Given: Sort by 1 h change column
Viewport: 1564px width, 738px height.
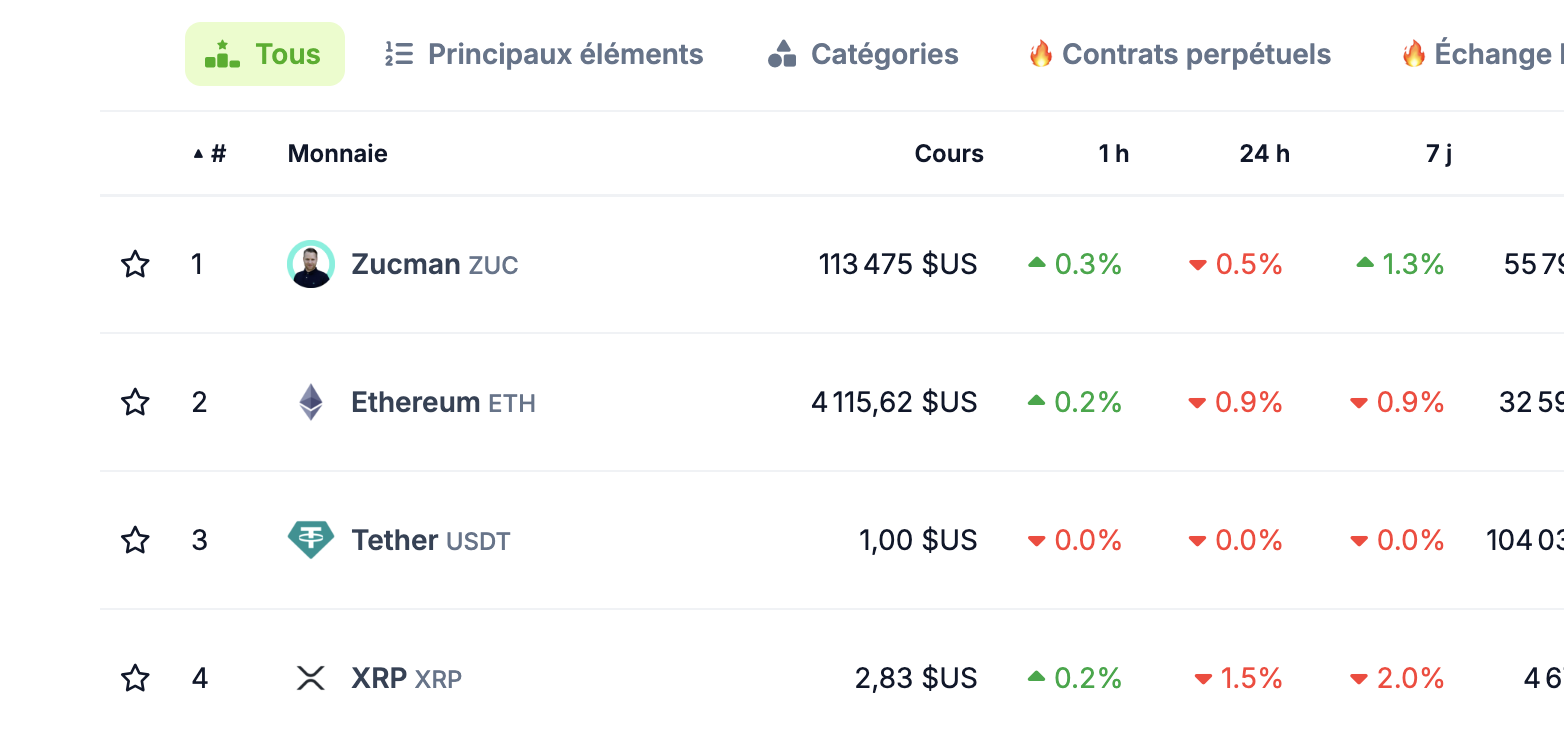Looking at the screenshot, I should click(x=1113, y=154).
